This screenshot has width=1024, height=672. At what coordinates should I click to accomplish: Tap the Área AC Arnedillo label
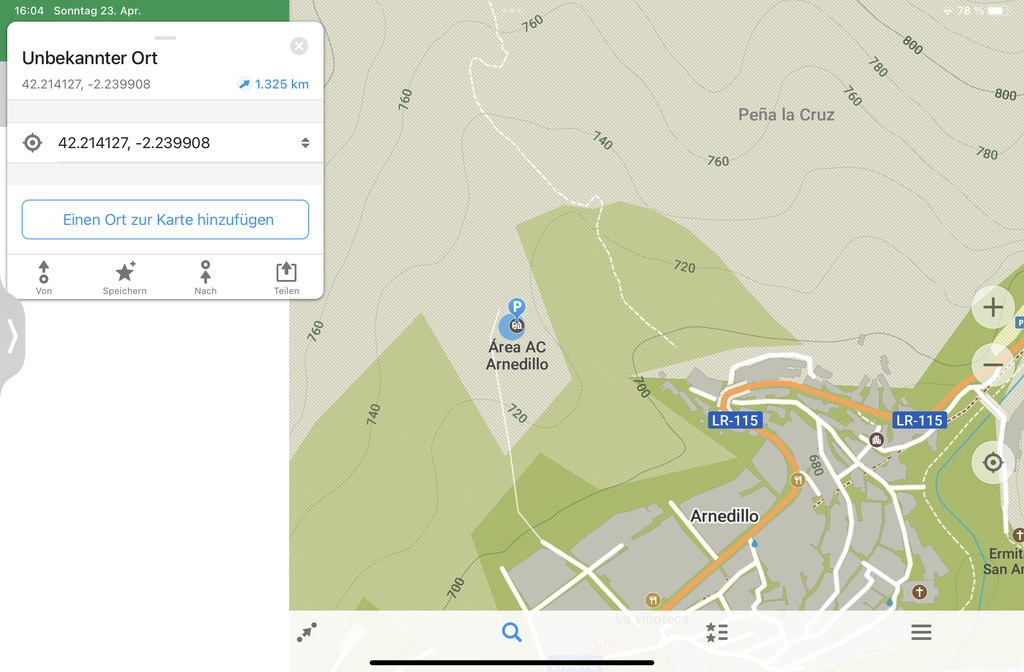tap(517, 356)
